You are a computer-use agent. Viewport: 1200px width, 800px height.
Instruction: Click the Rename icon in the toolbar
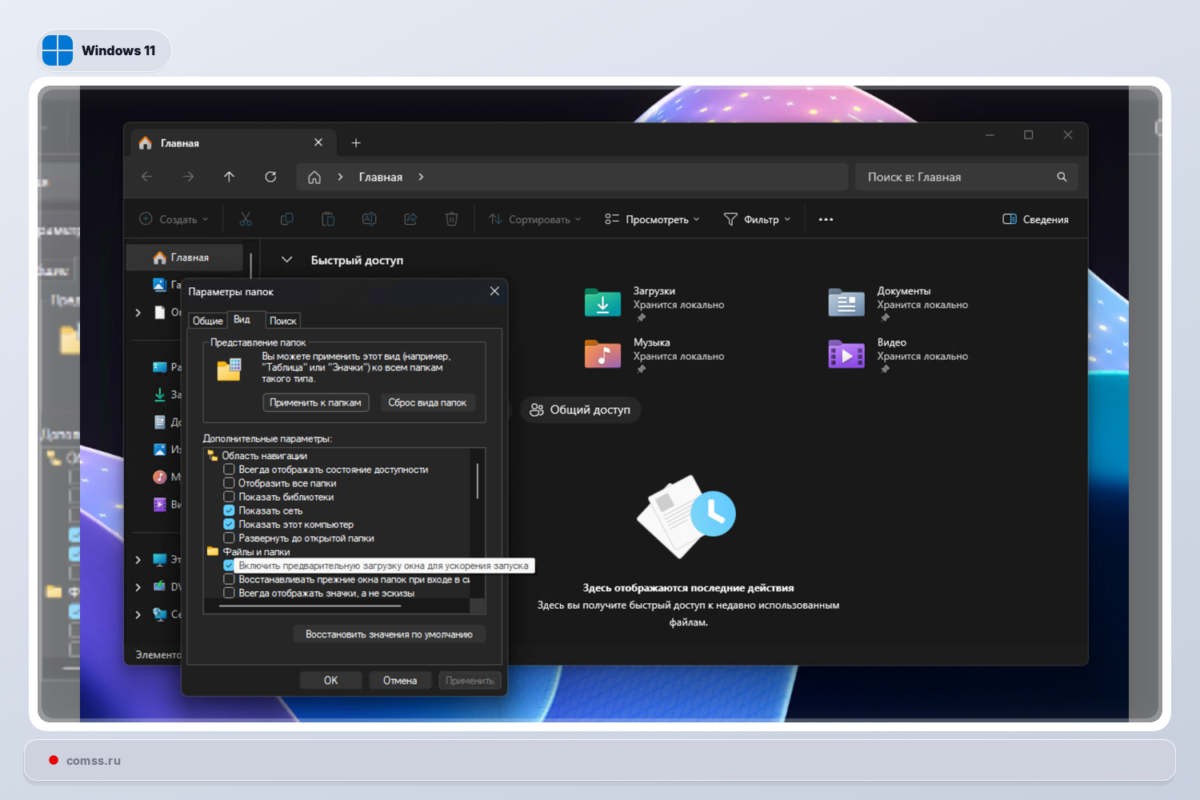coord(369,218)
